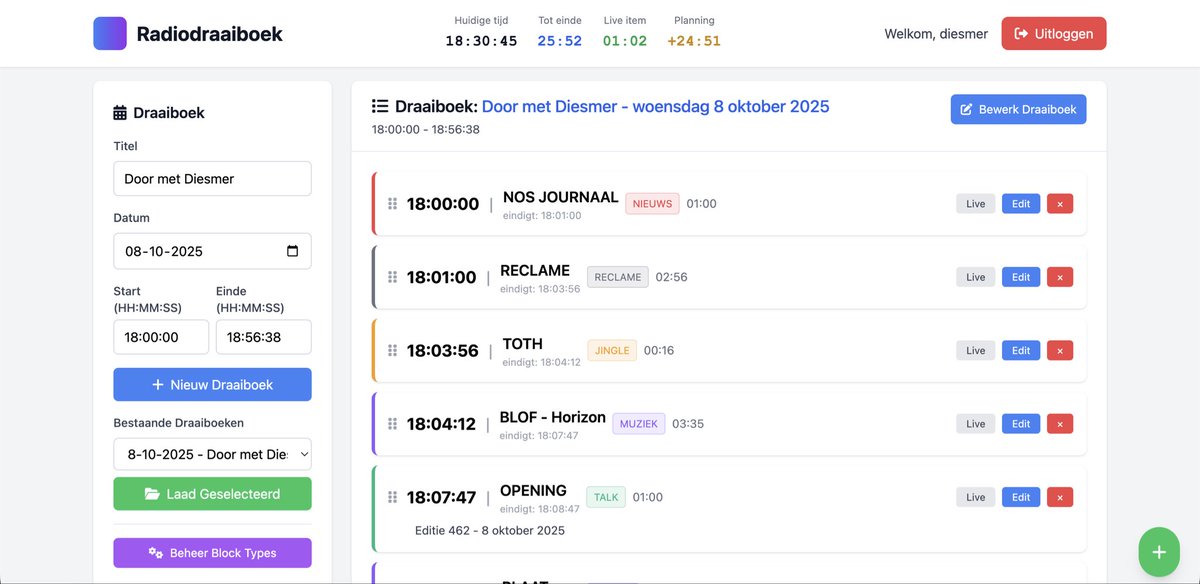Click the note 'Editie 462 - 8 oktober 2025'

point(490,530)
